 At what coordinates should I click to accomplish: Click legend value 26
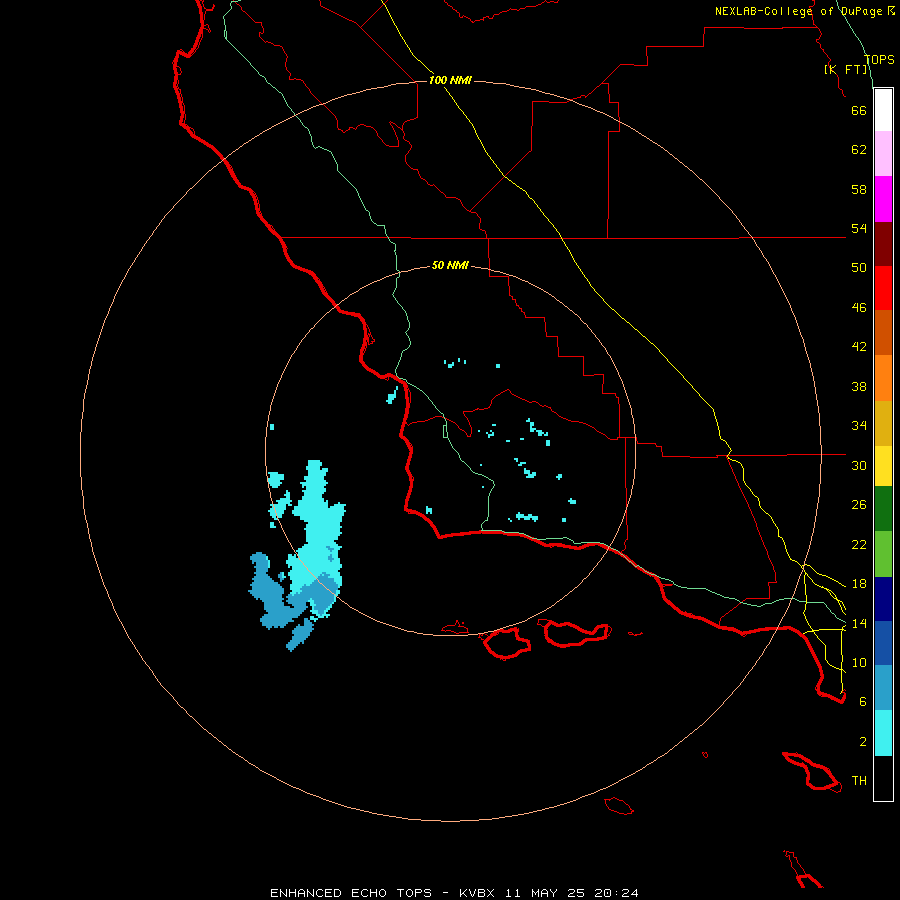(x=859, y=505)
